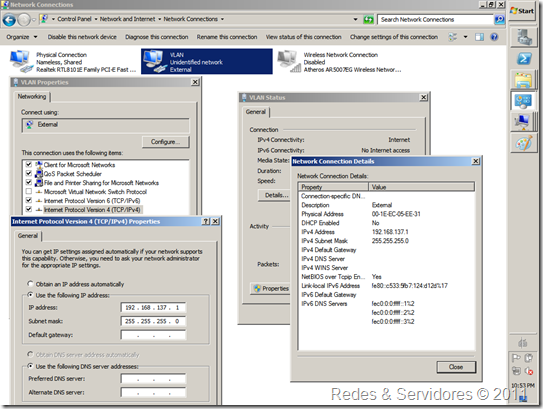Click the Subnet mask input field
543x409 pixels.
(x=153, y=321)
